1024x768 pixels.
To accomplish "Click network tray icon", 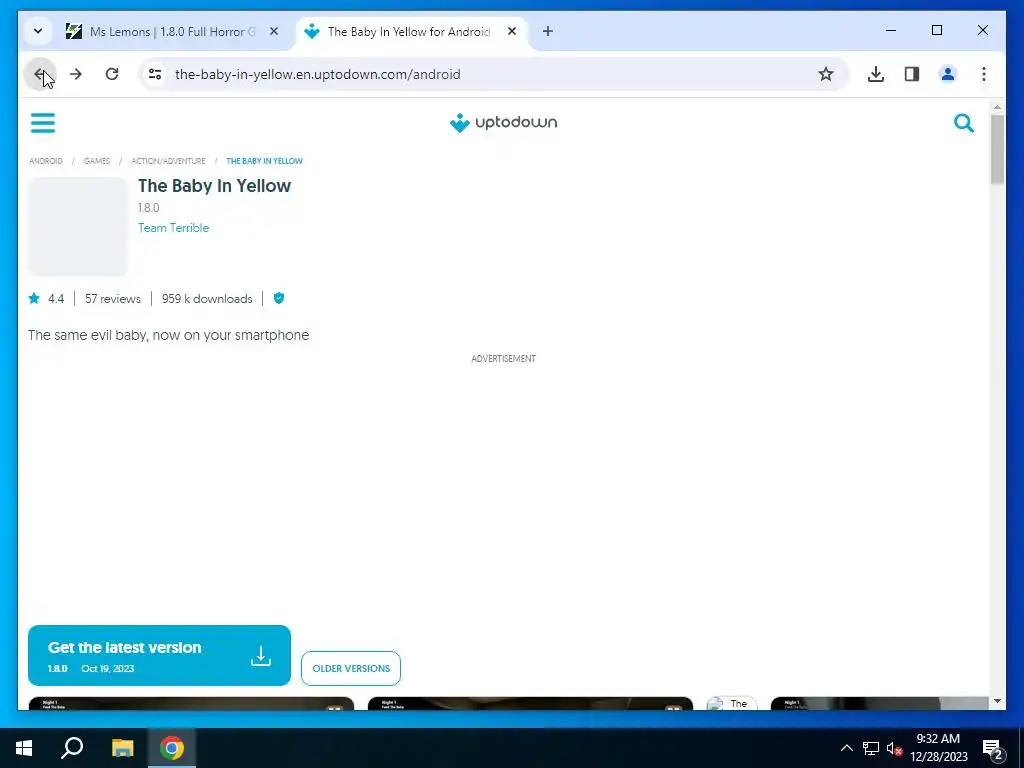I will 871,748.
